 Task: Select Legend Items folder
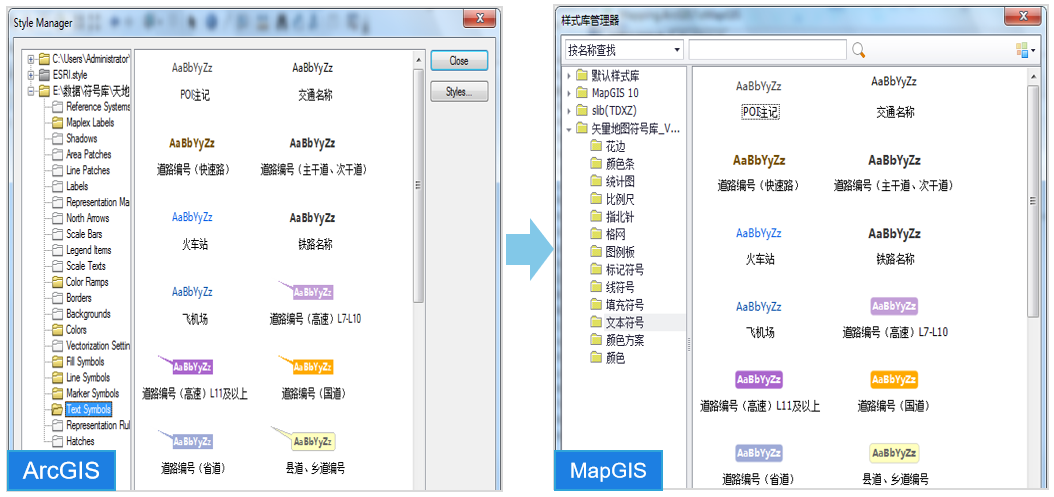pos(81,250)
